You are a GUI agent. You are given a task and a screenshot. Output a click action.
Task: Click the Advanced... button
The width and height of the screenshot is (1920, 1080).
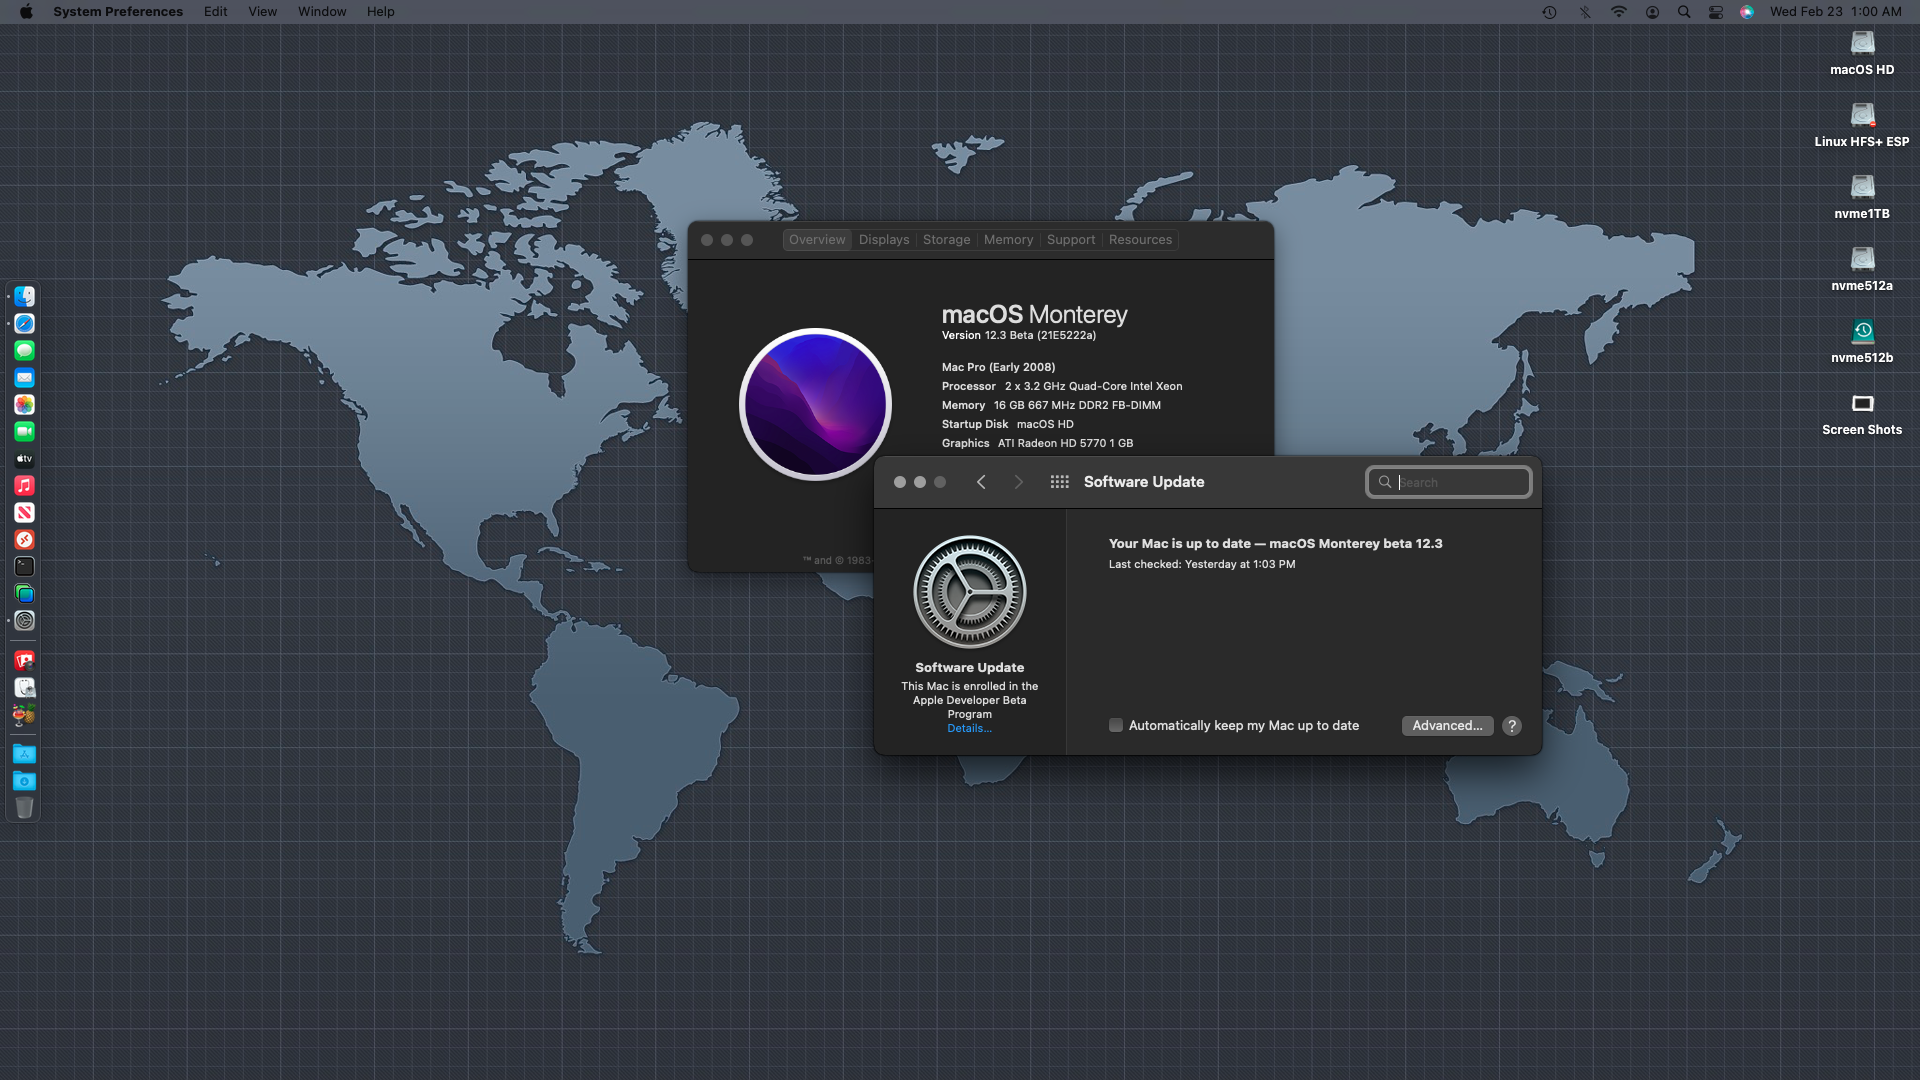(x=1447, y=726)
